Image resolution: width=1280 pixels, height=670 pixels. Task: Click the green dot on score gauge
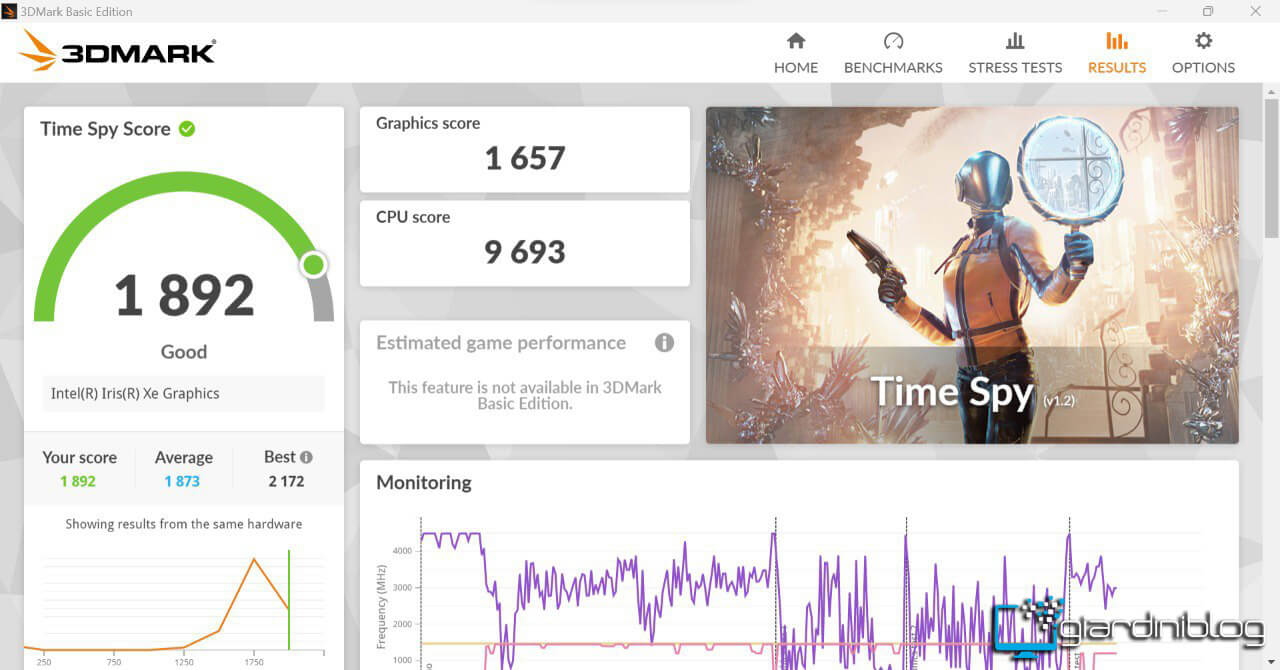313,265
